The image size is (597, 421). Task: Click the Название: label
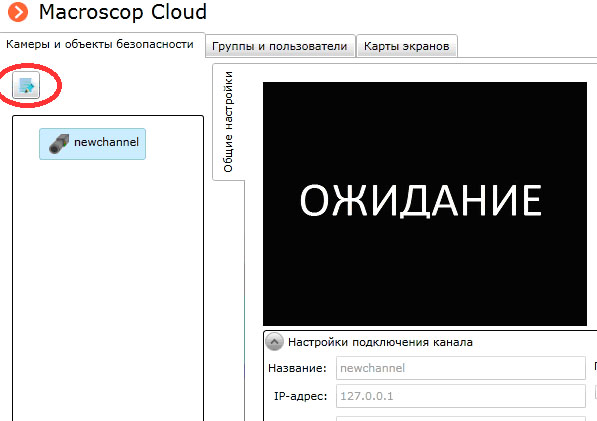pos(297,368)
